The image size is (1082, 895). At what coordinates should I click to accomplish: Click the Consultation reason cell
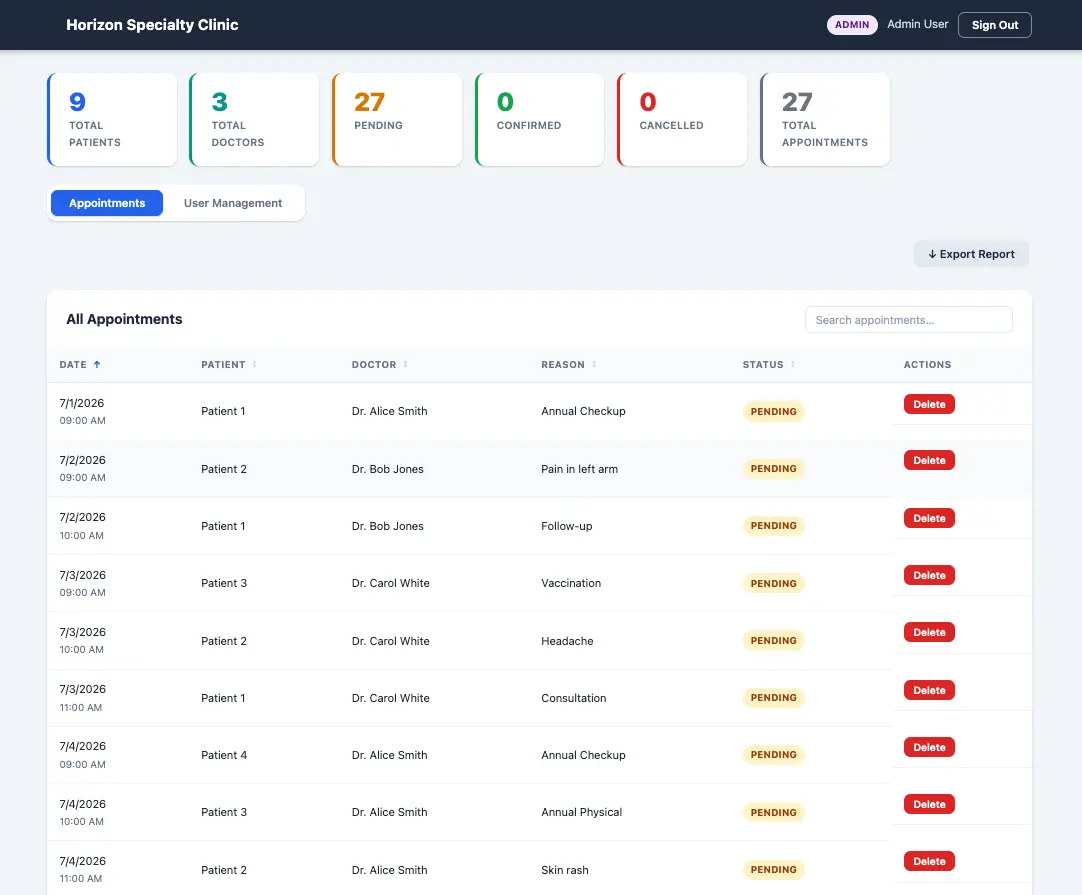coord(573,698)
